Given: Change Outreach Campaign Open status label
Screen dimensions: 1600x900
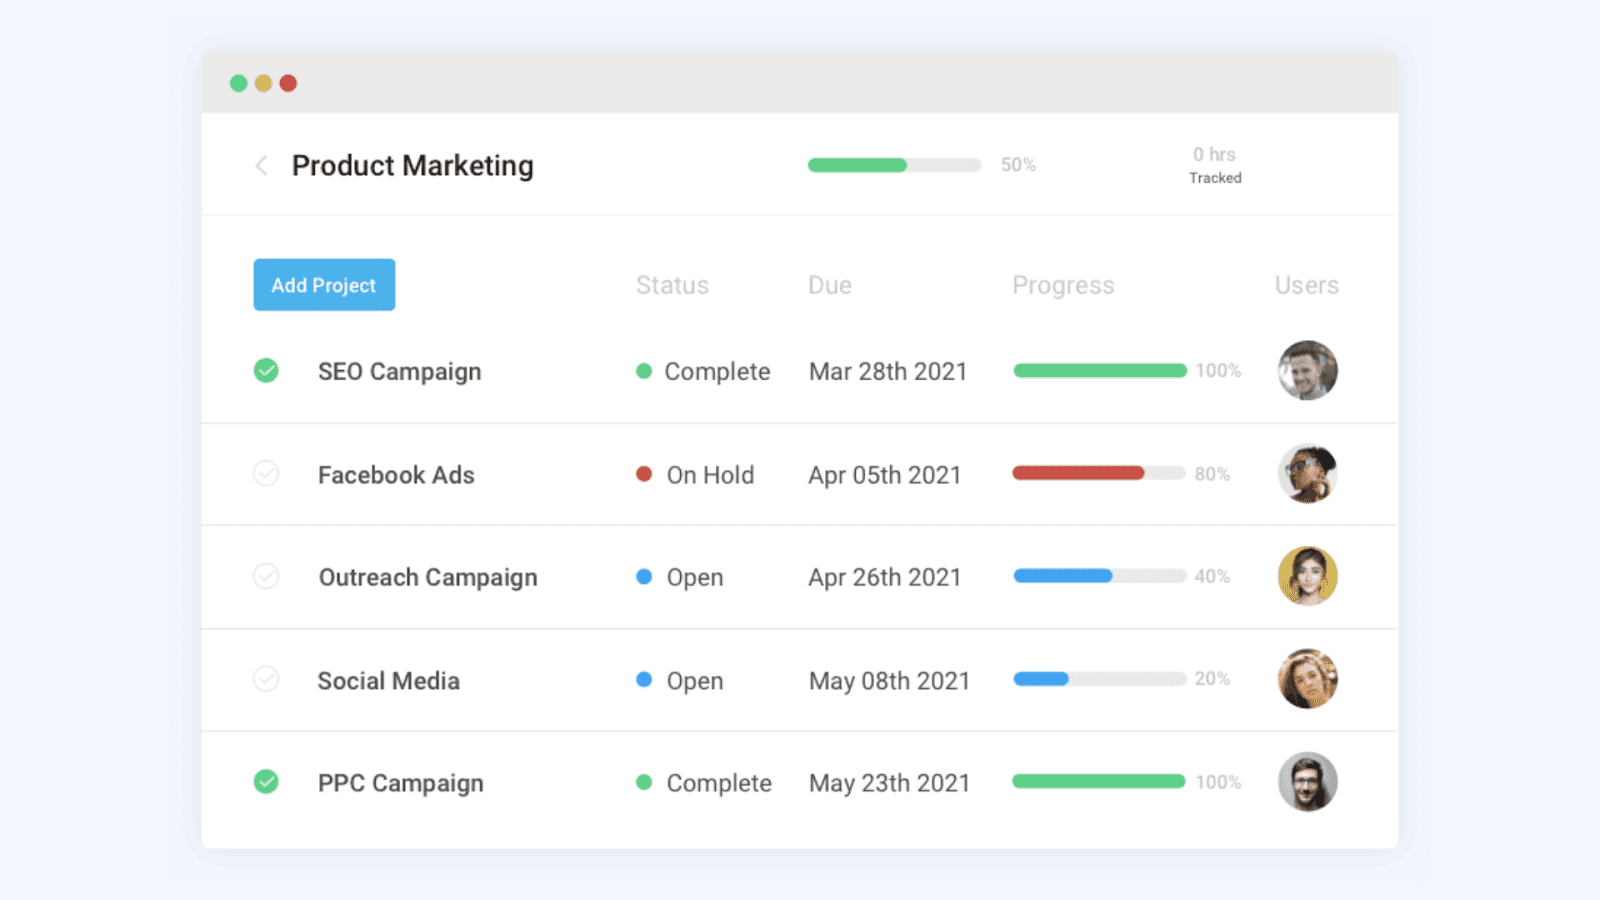Looking at the screenshot, I should click(695, 578).
